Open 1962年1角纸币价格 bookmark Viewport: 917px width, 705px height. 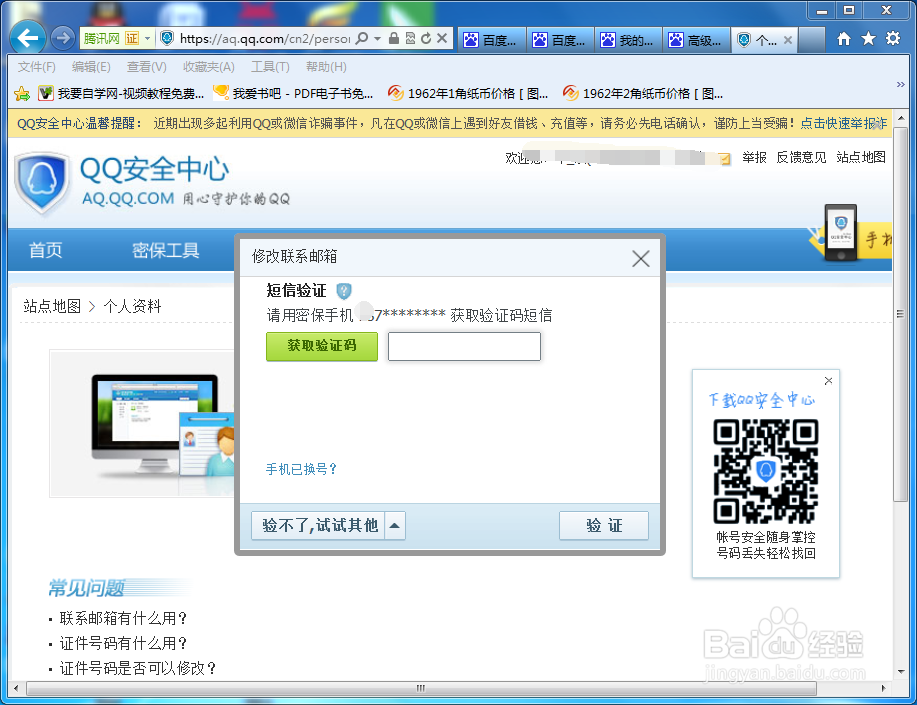468,94
